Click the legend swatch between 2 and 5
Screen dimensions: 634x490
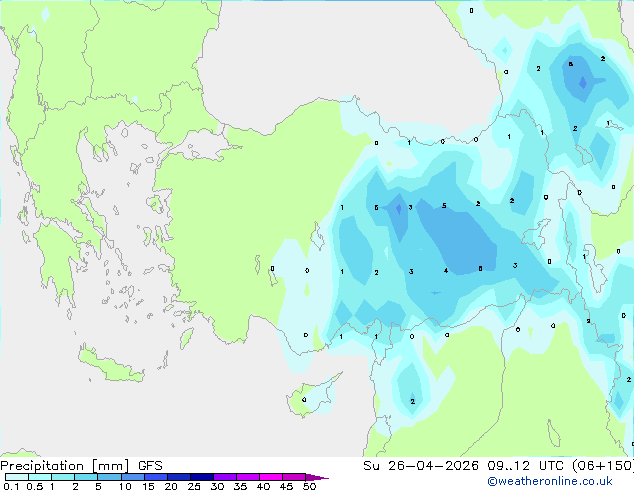(86, 477)
